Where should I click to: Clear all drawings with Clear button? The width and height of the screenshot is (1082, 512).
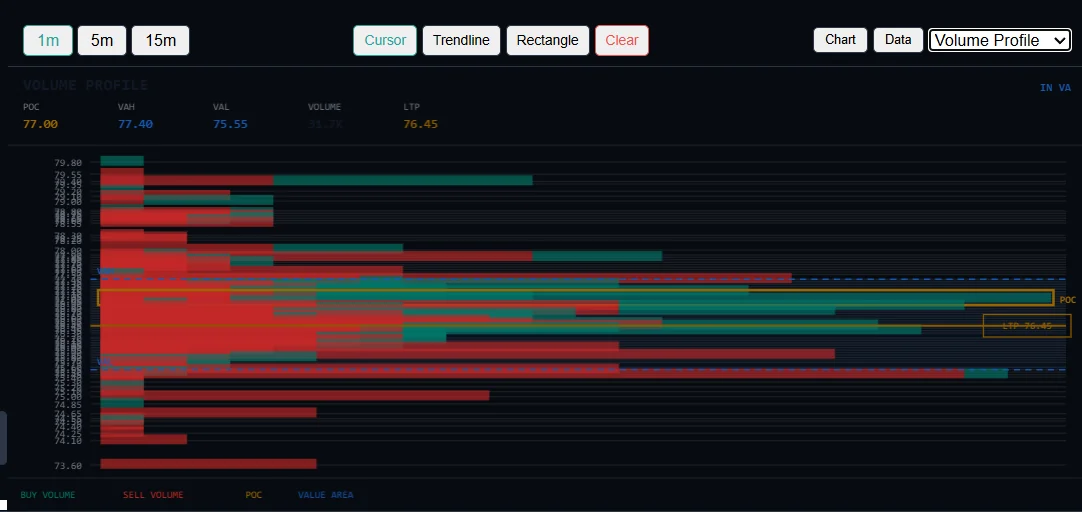pyautogui.click(x=622, y=40)
